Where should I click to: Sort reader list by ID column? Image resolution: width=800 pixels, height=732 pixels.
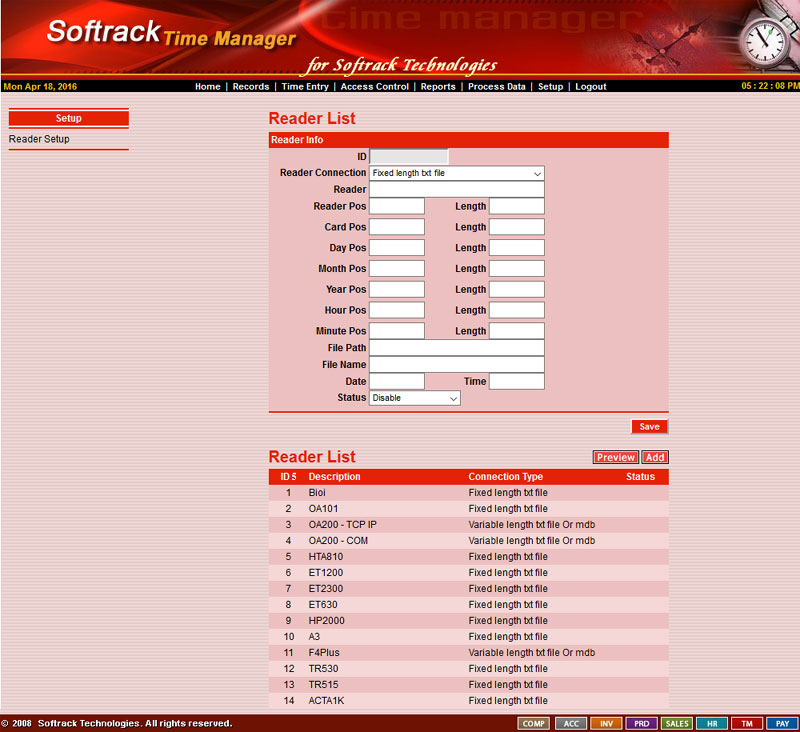pyautogui.click(x=288, y=477)
